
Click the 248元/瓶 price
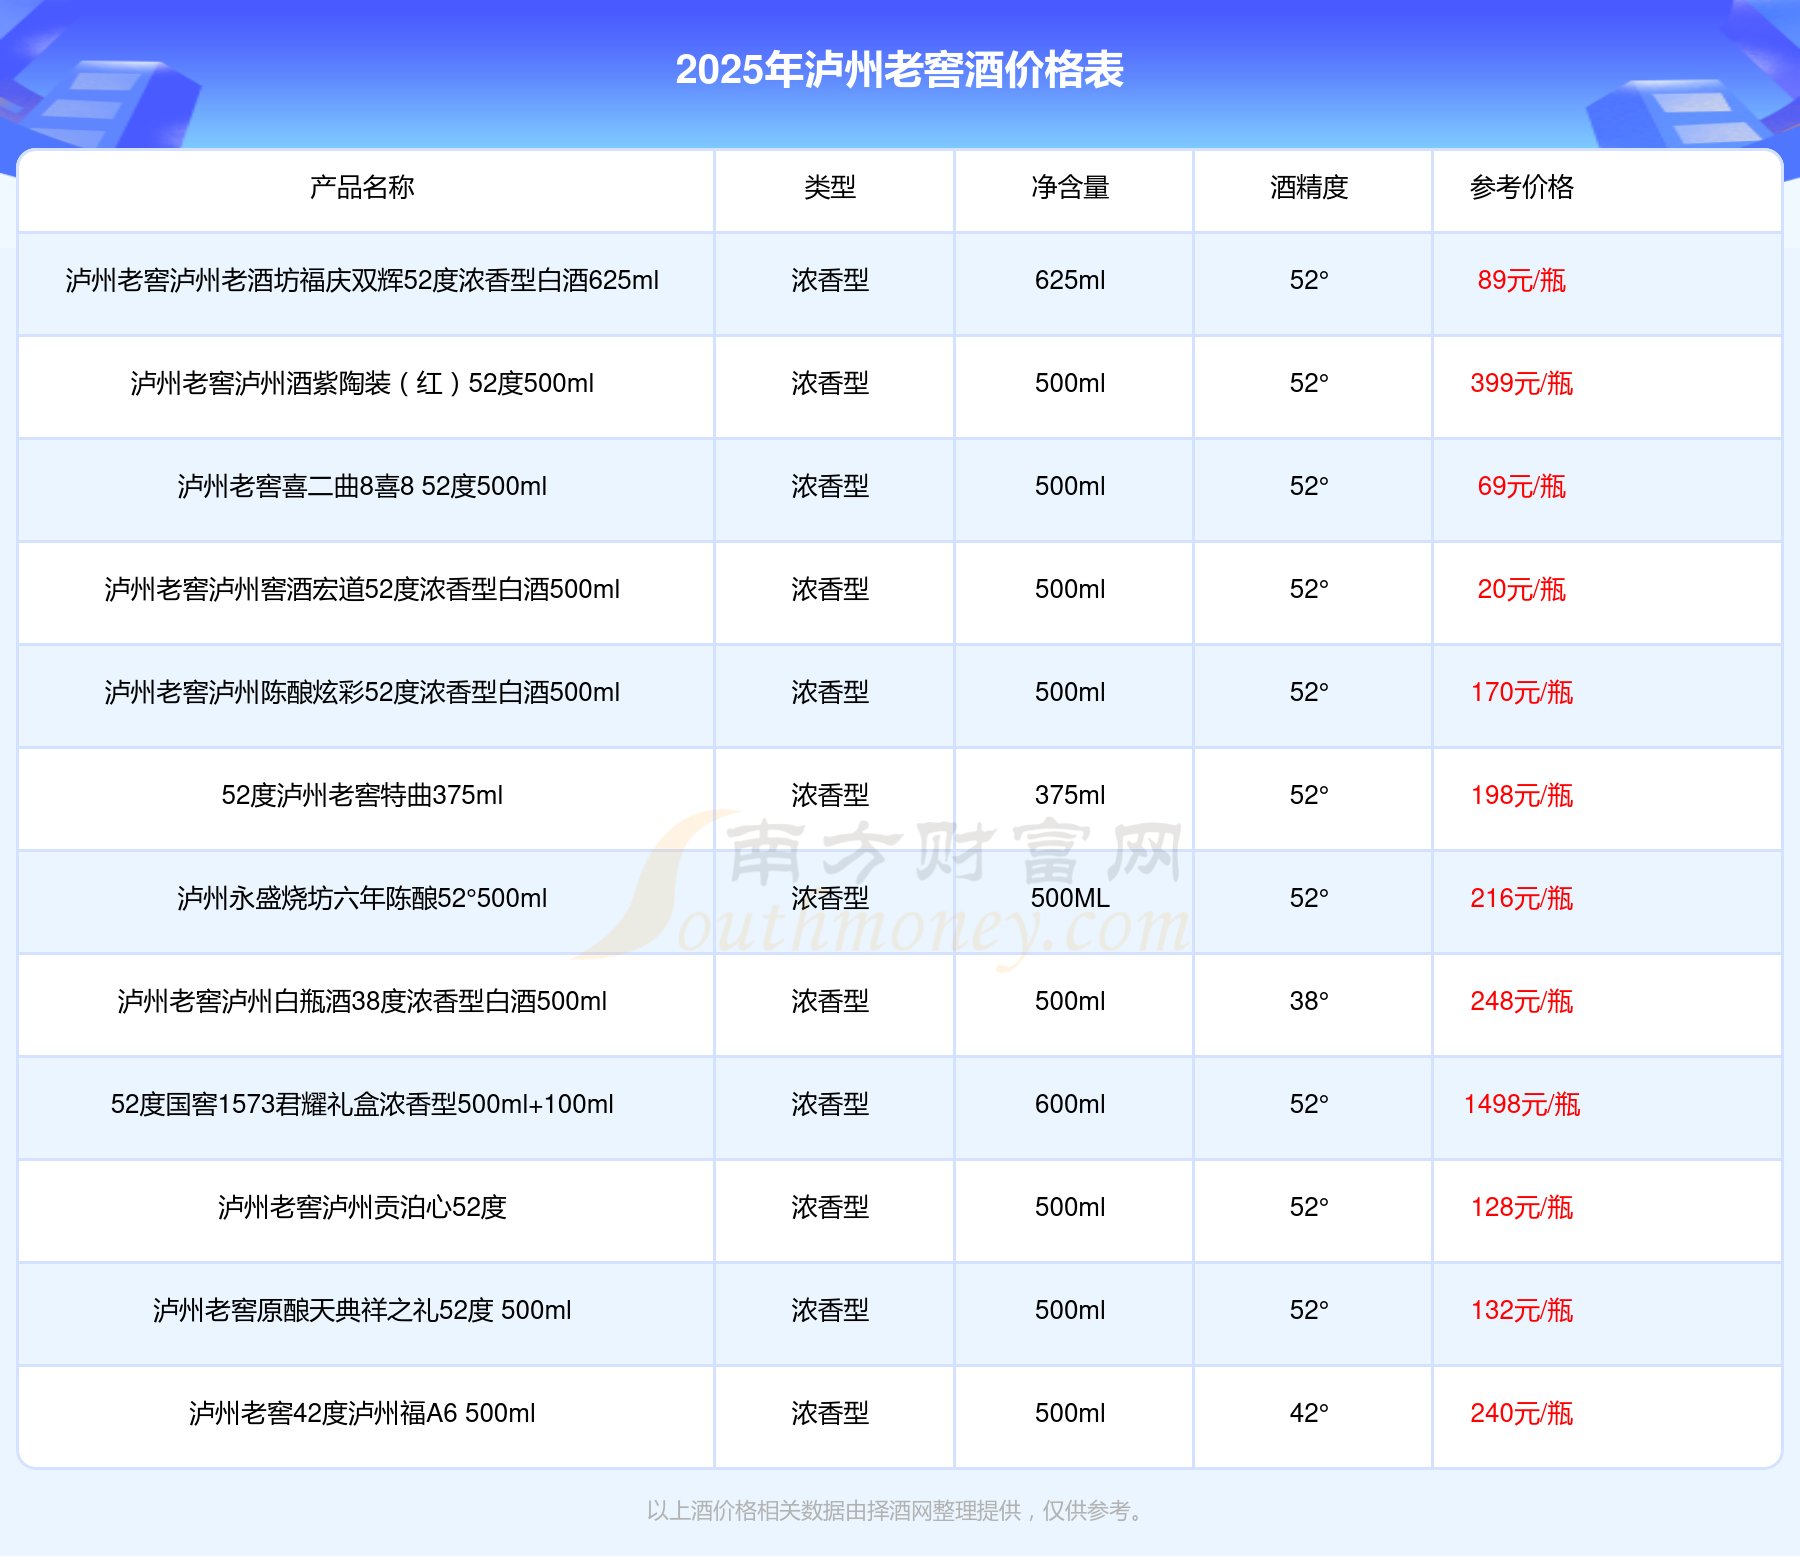(1522, 1001)
